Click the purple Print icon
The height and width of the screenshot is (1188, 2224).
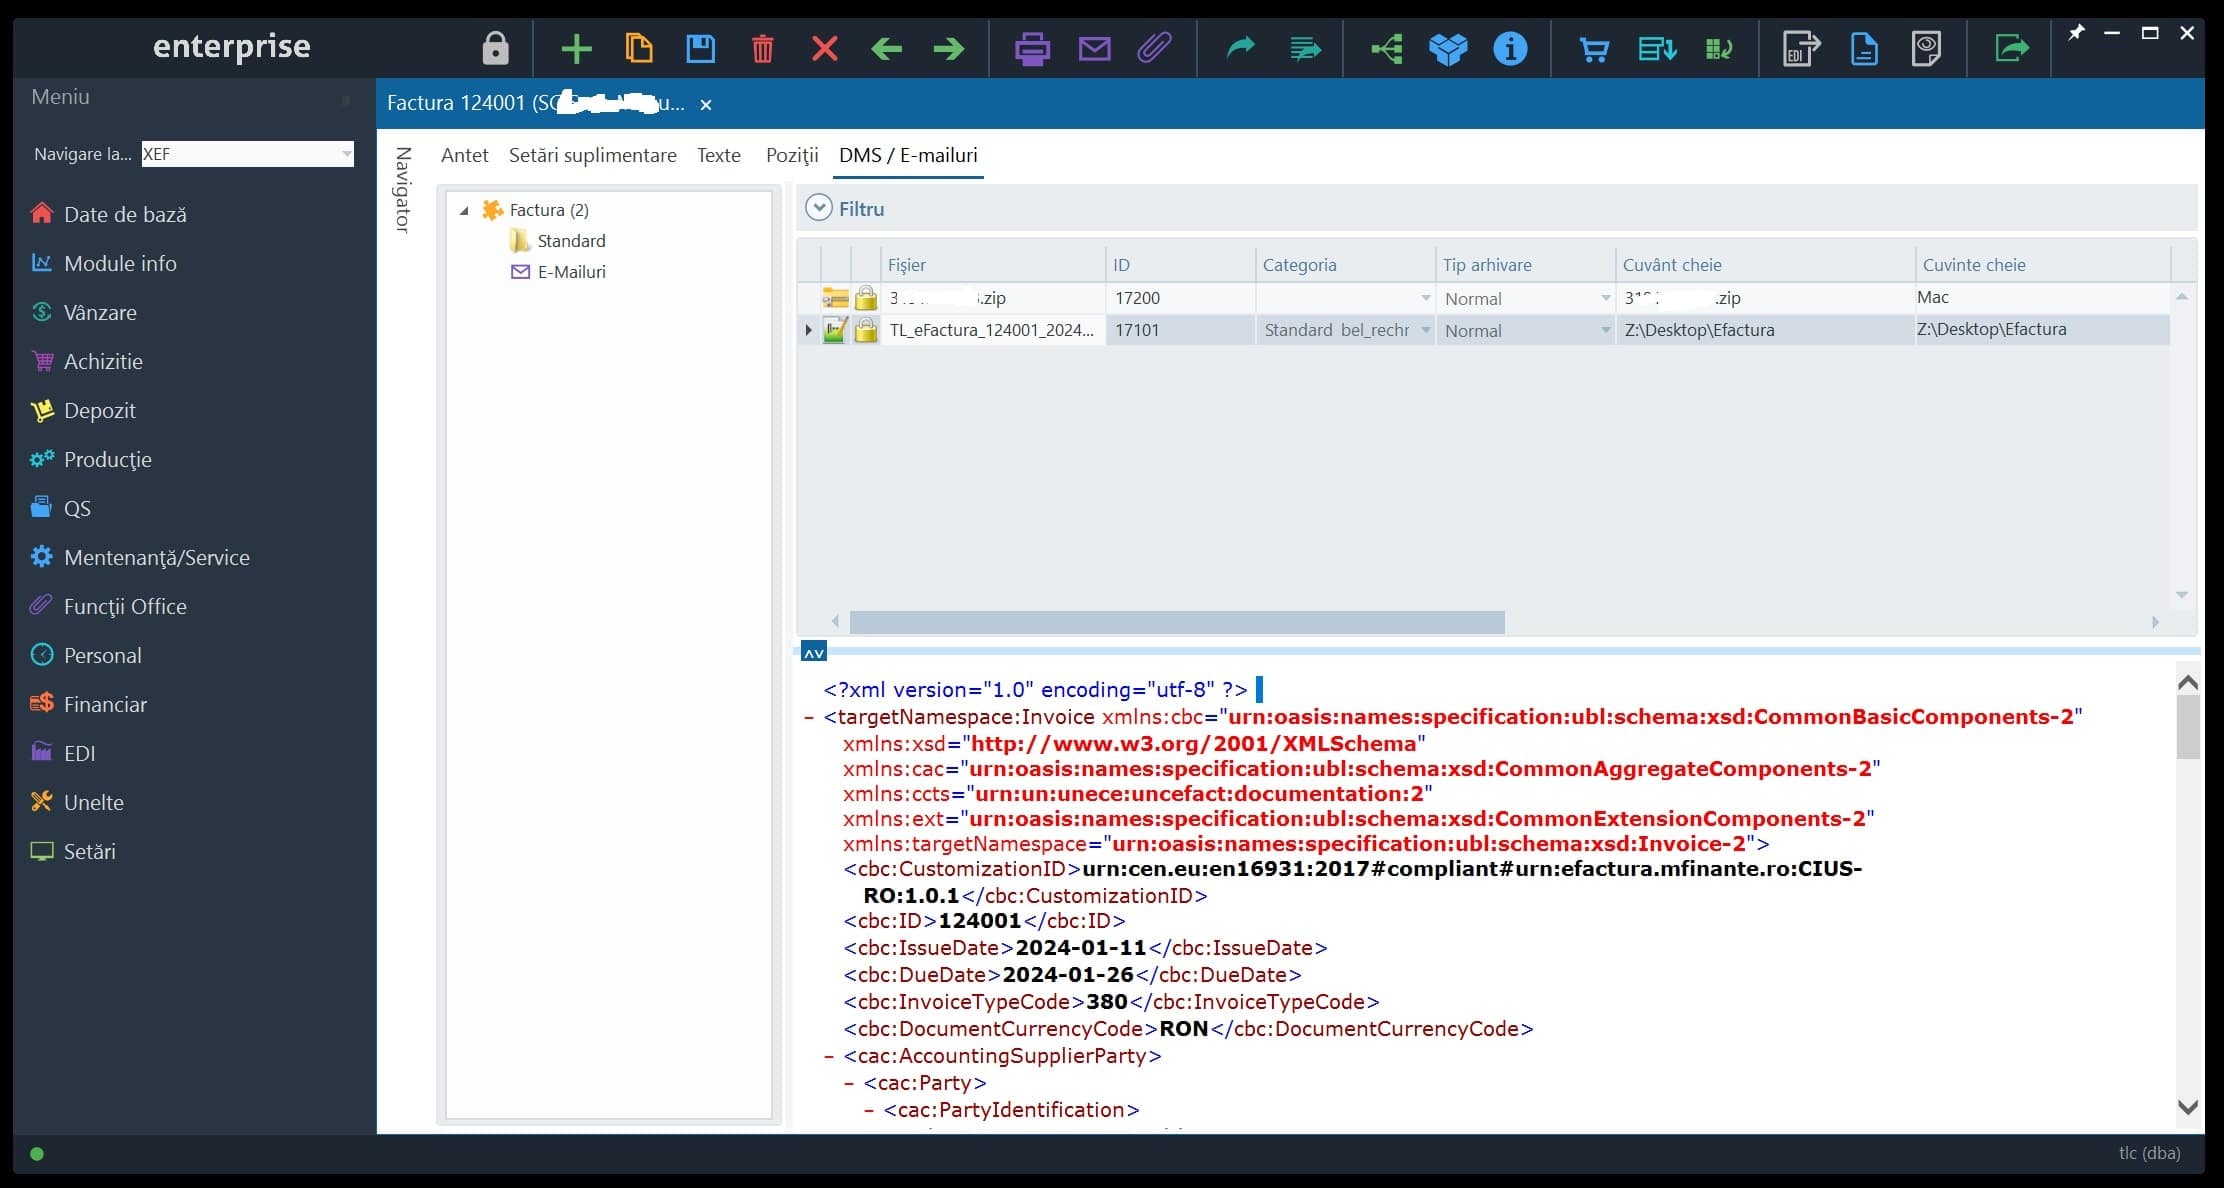coord(1032,48)
